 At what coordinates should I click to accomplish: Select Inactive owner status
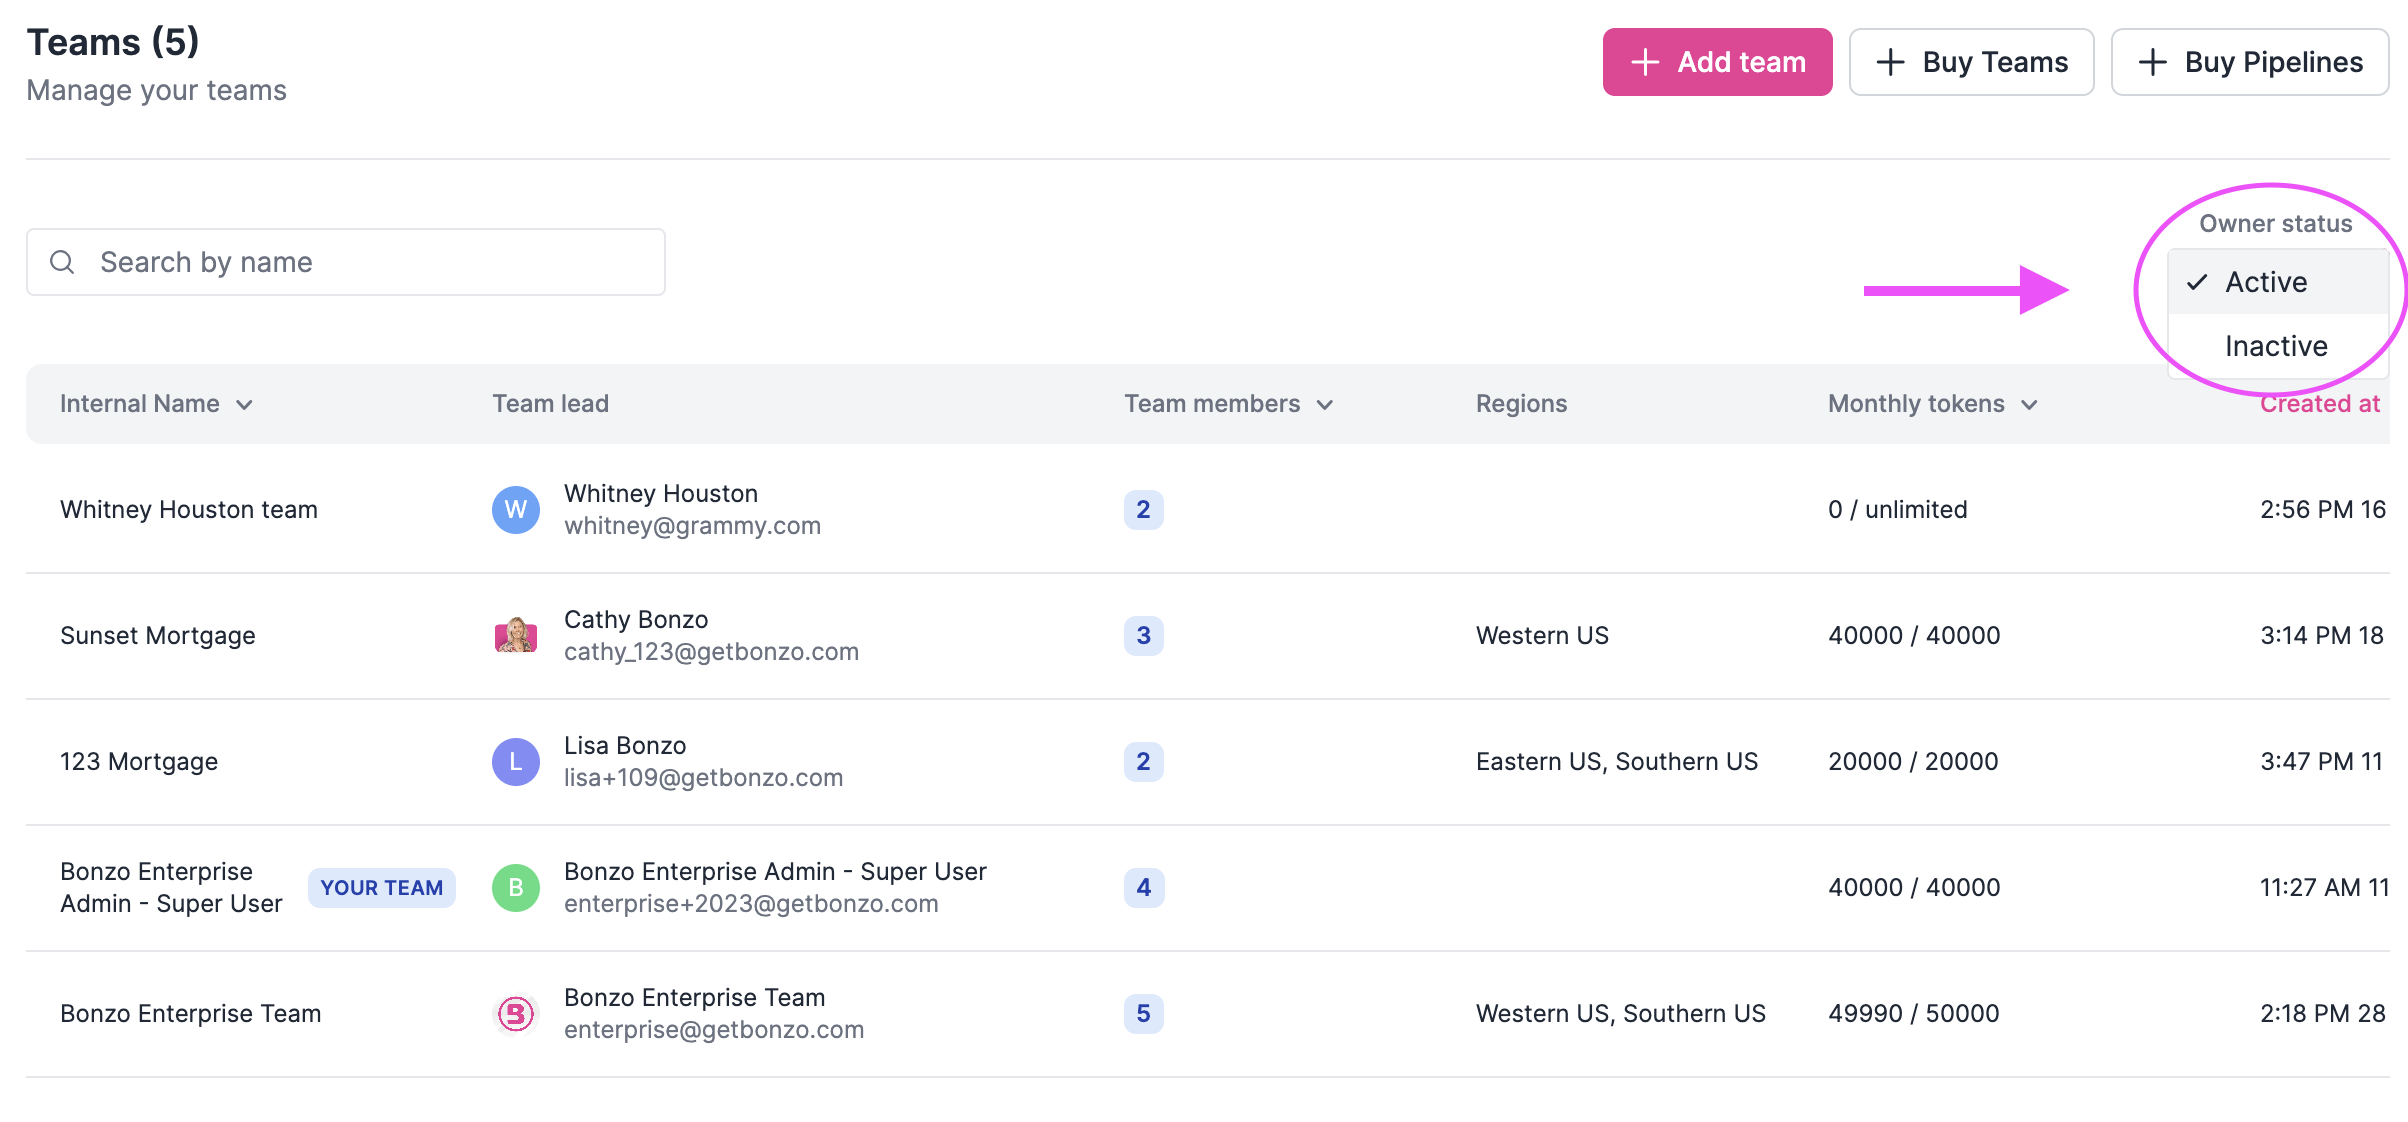(2276, 346)
